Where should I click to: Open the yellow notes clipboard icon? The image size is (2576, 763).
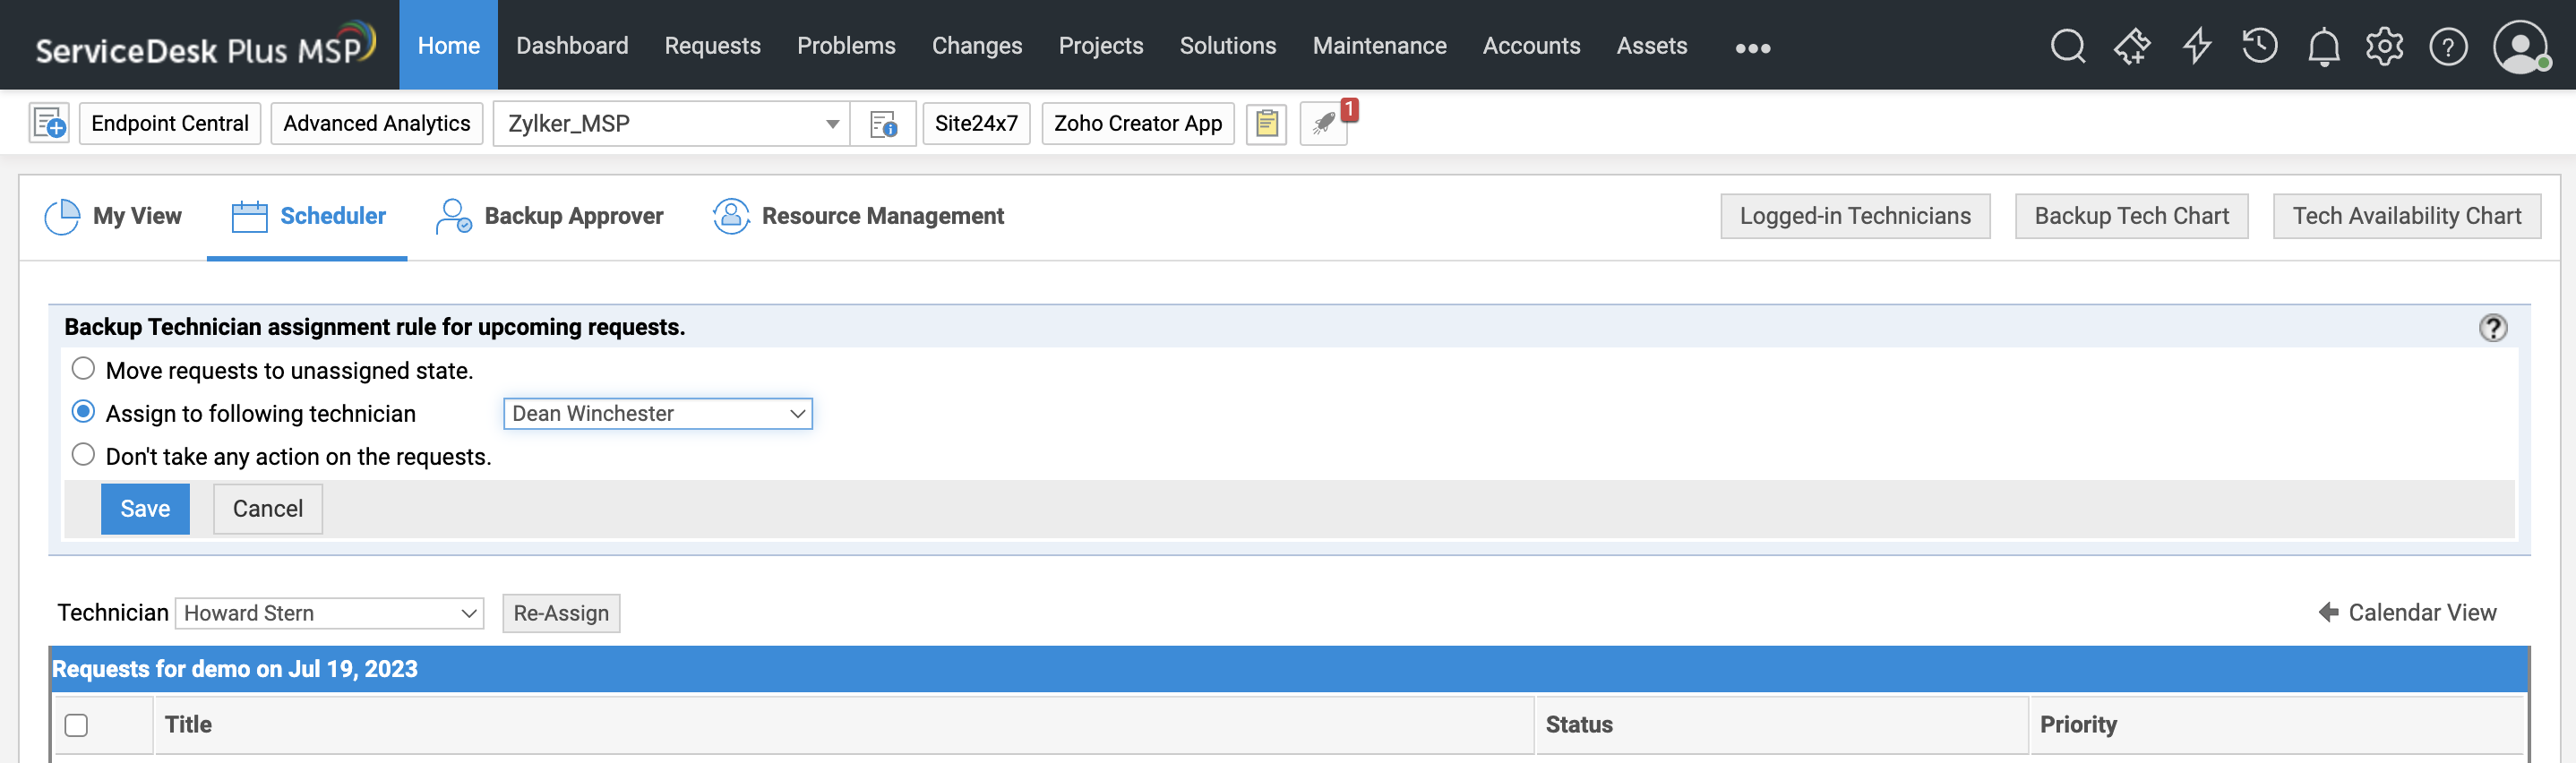1266,124
